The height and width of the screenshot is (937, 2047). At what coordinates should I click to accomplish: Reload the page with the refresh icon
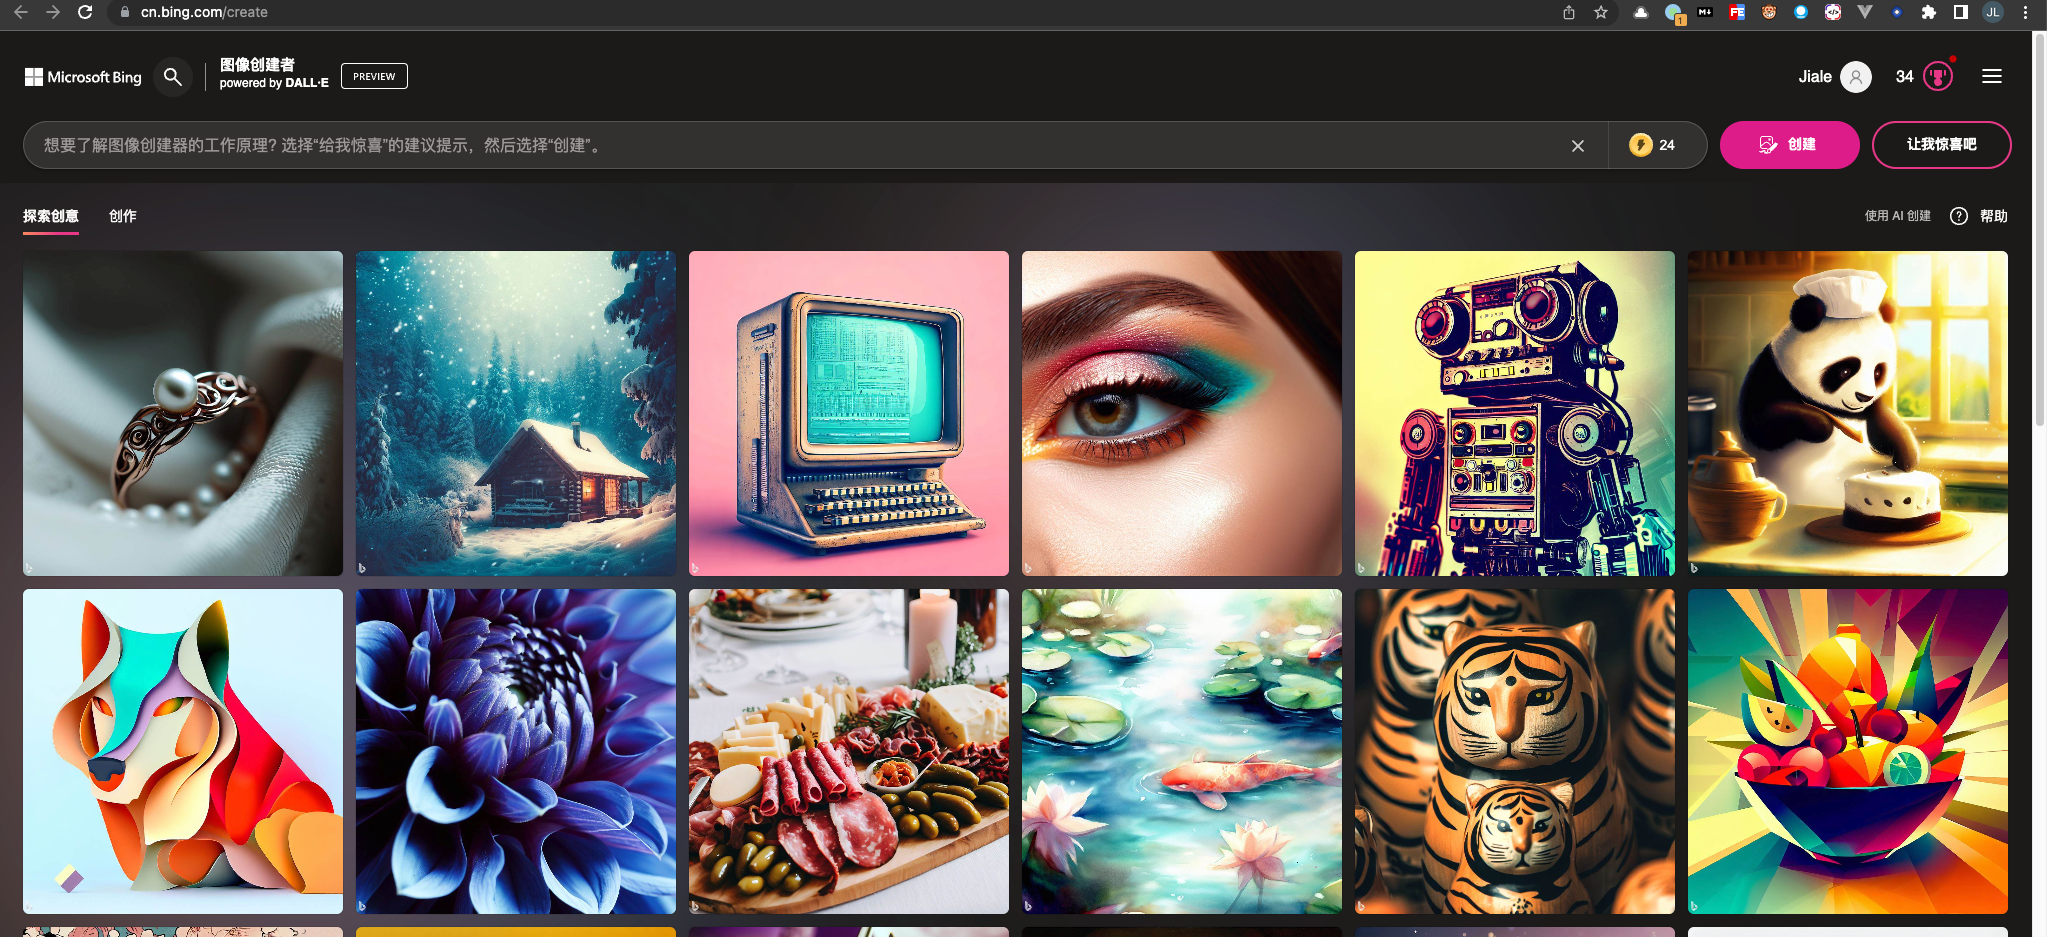tap(85, 12)
